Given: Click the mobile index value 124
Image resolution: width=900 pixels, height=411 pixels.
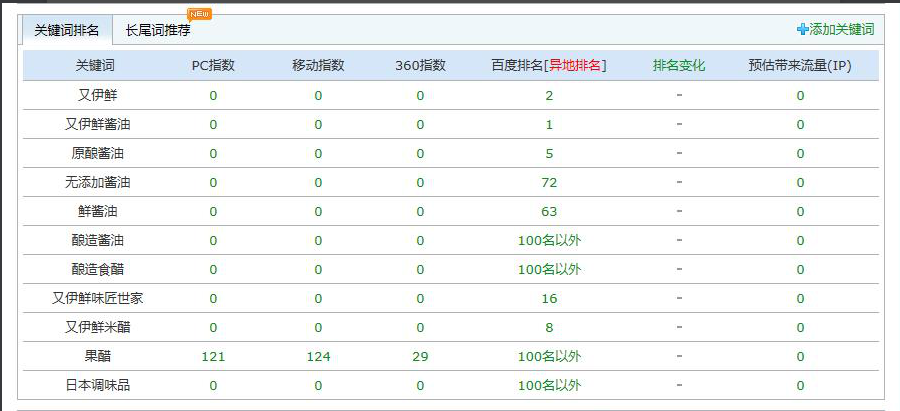Looking at the screenshot, I should [318, 357].
